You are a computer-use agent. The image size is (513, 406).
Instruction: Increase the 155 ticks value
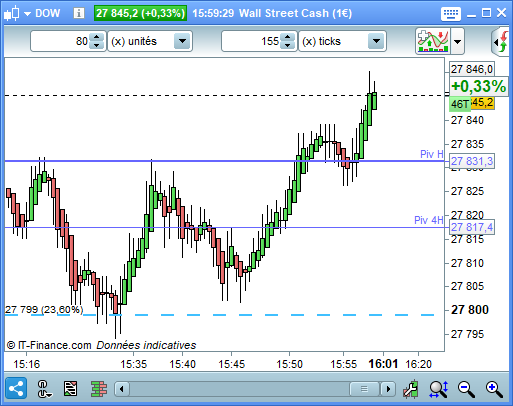click(288, 37)
